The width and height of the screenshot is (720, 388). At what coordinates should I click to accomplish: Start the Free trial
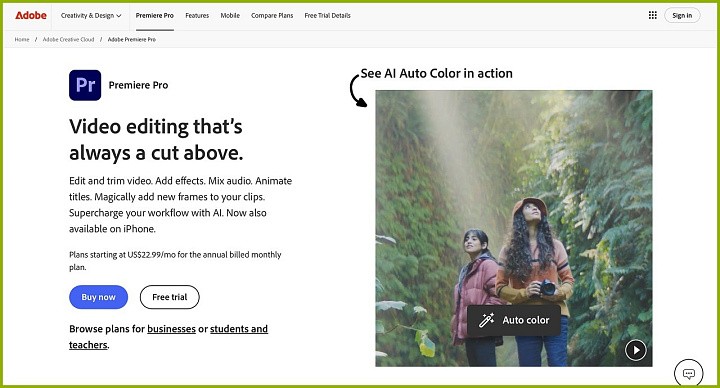pos(169,297)
